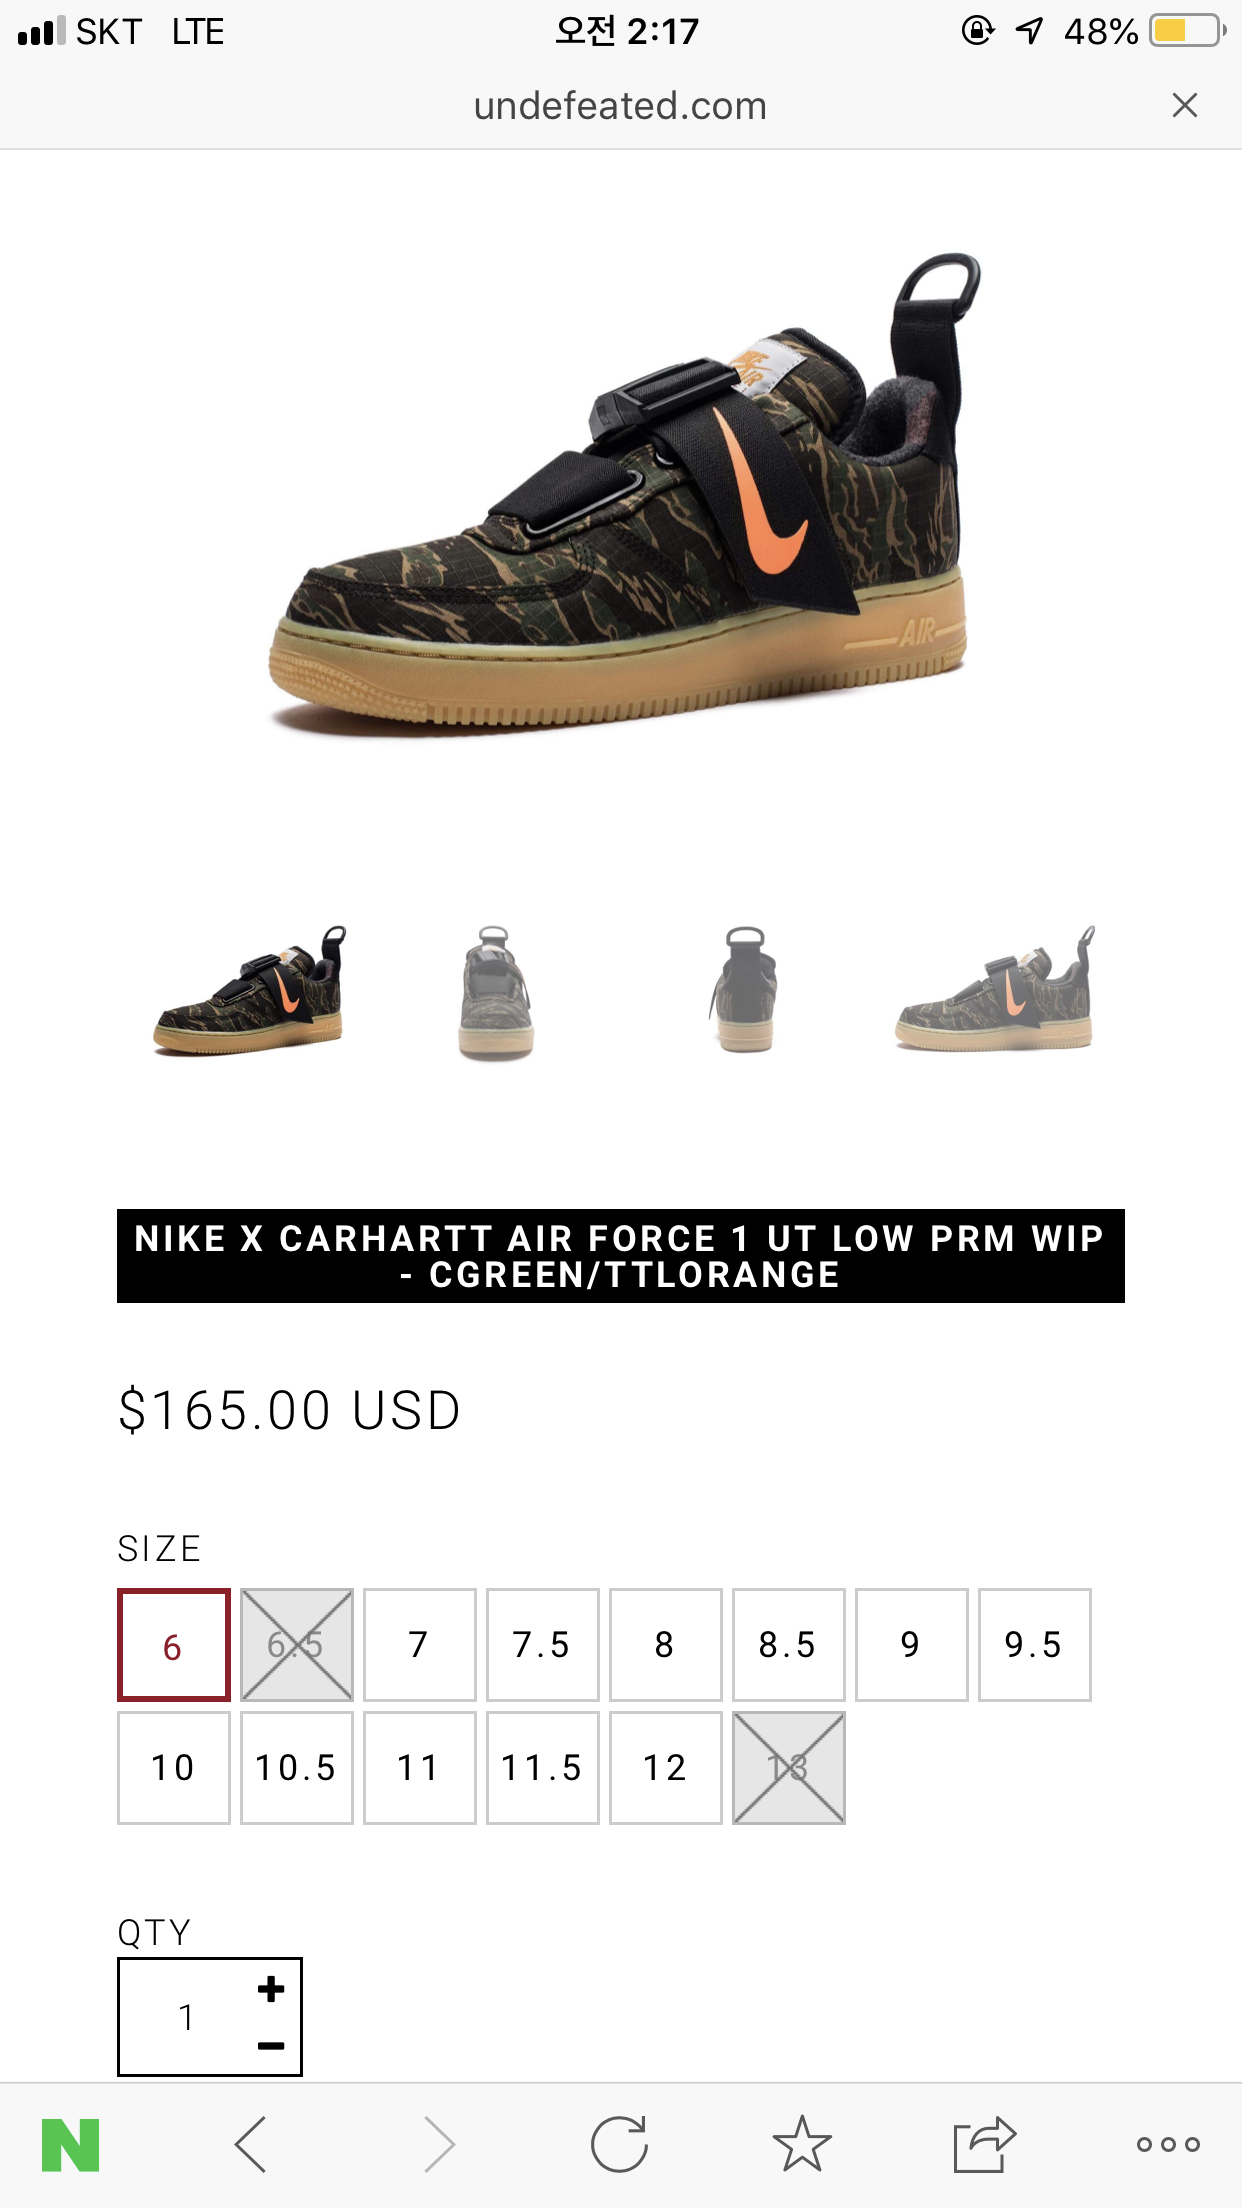Image resolution: width=1242 pixels, height=2208 pixels.
Task: Bookmark page with the star icon
Action: [x=802, y=2144]
